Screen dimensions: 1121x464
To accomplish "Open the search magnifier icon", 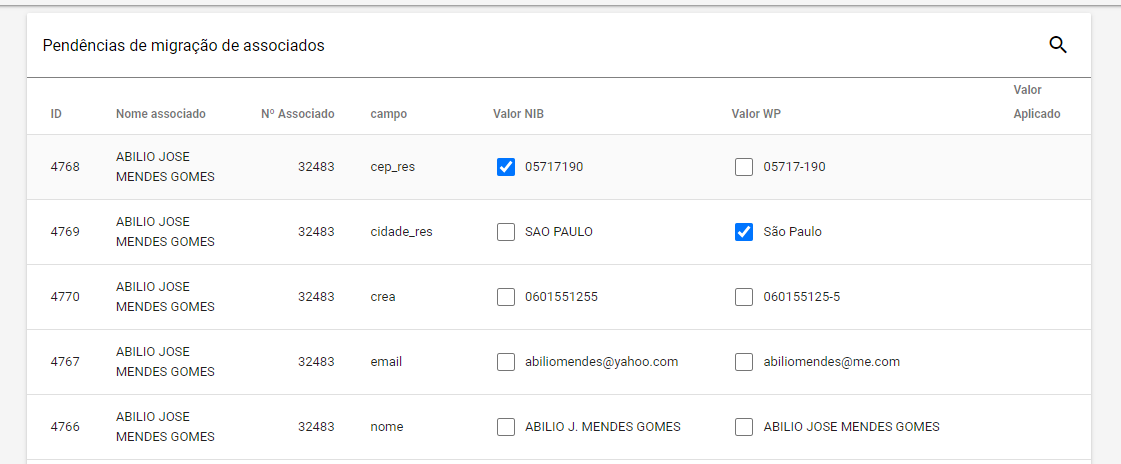I will pos(1057,45).
